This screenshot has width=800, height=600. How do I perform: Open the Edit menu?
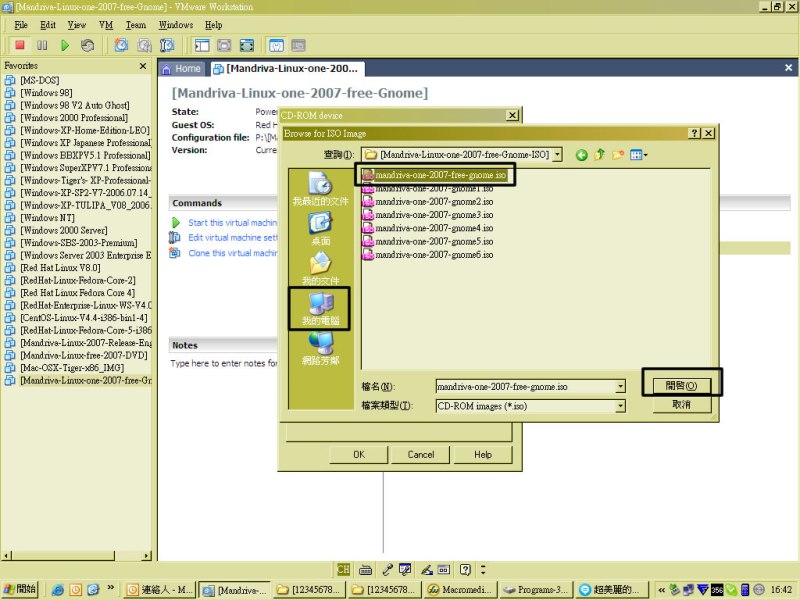(x=48, y=25)
